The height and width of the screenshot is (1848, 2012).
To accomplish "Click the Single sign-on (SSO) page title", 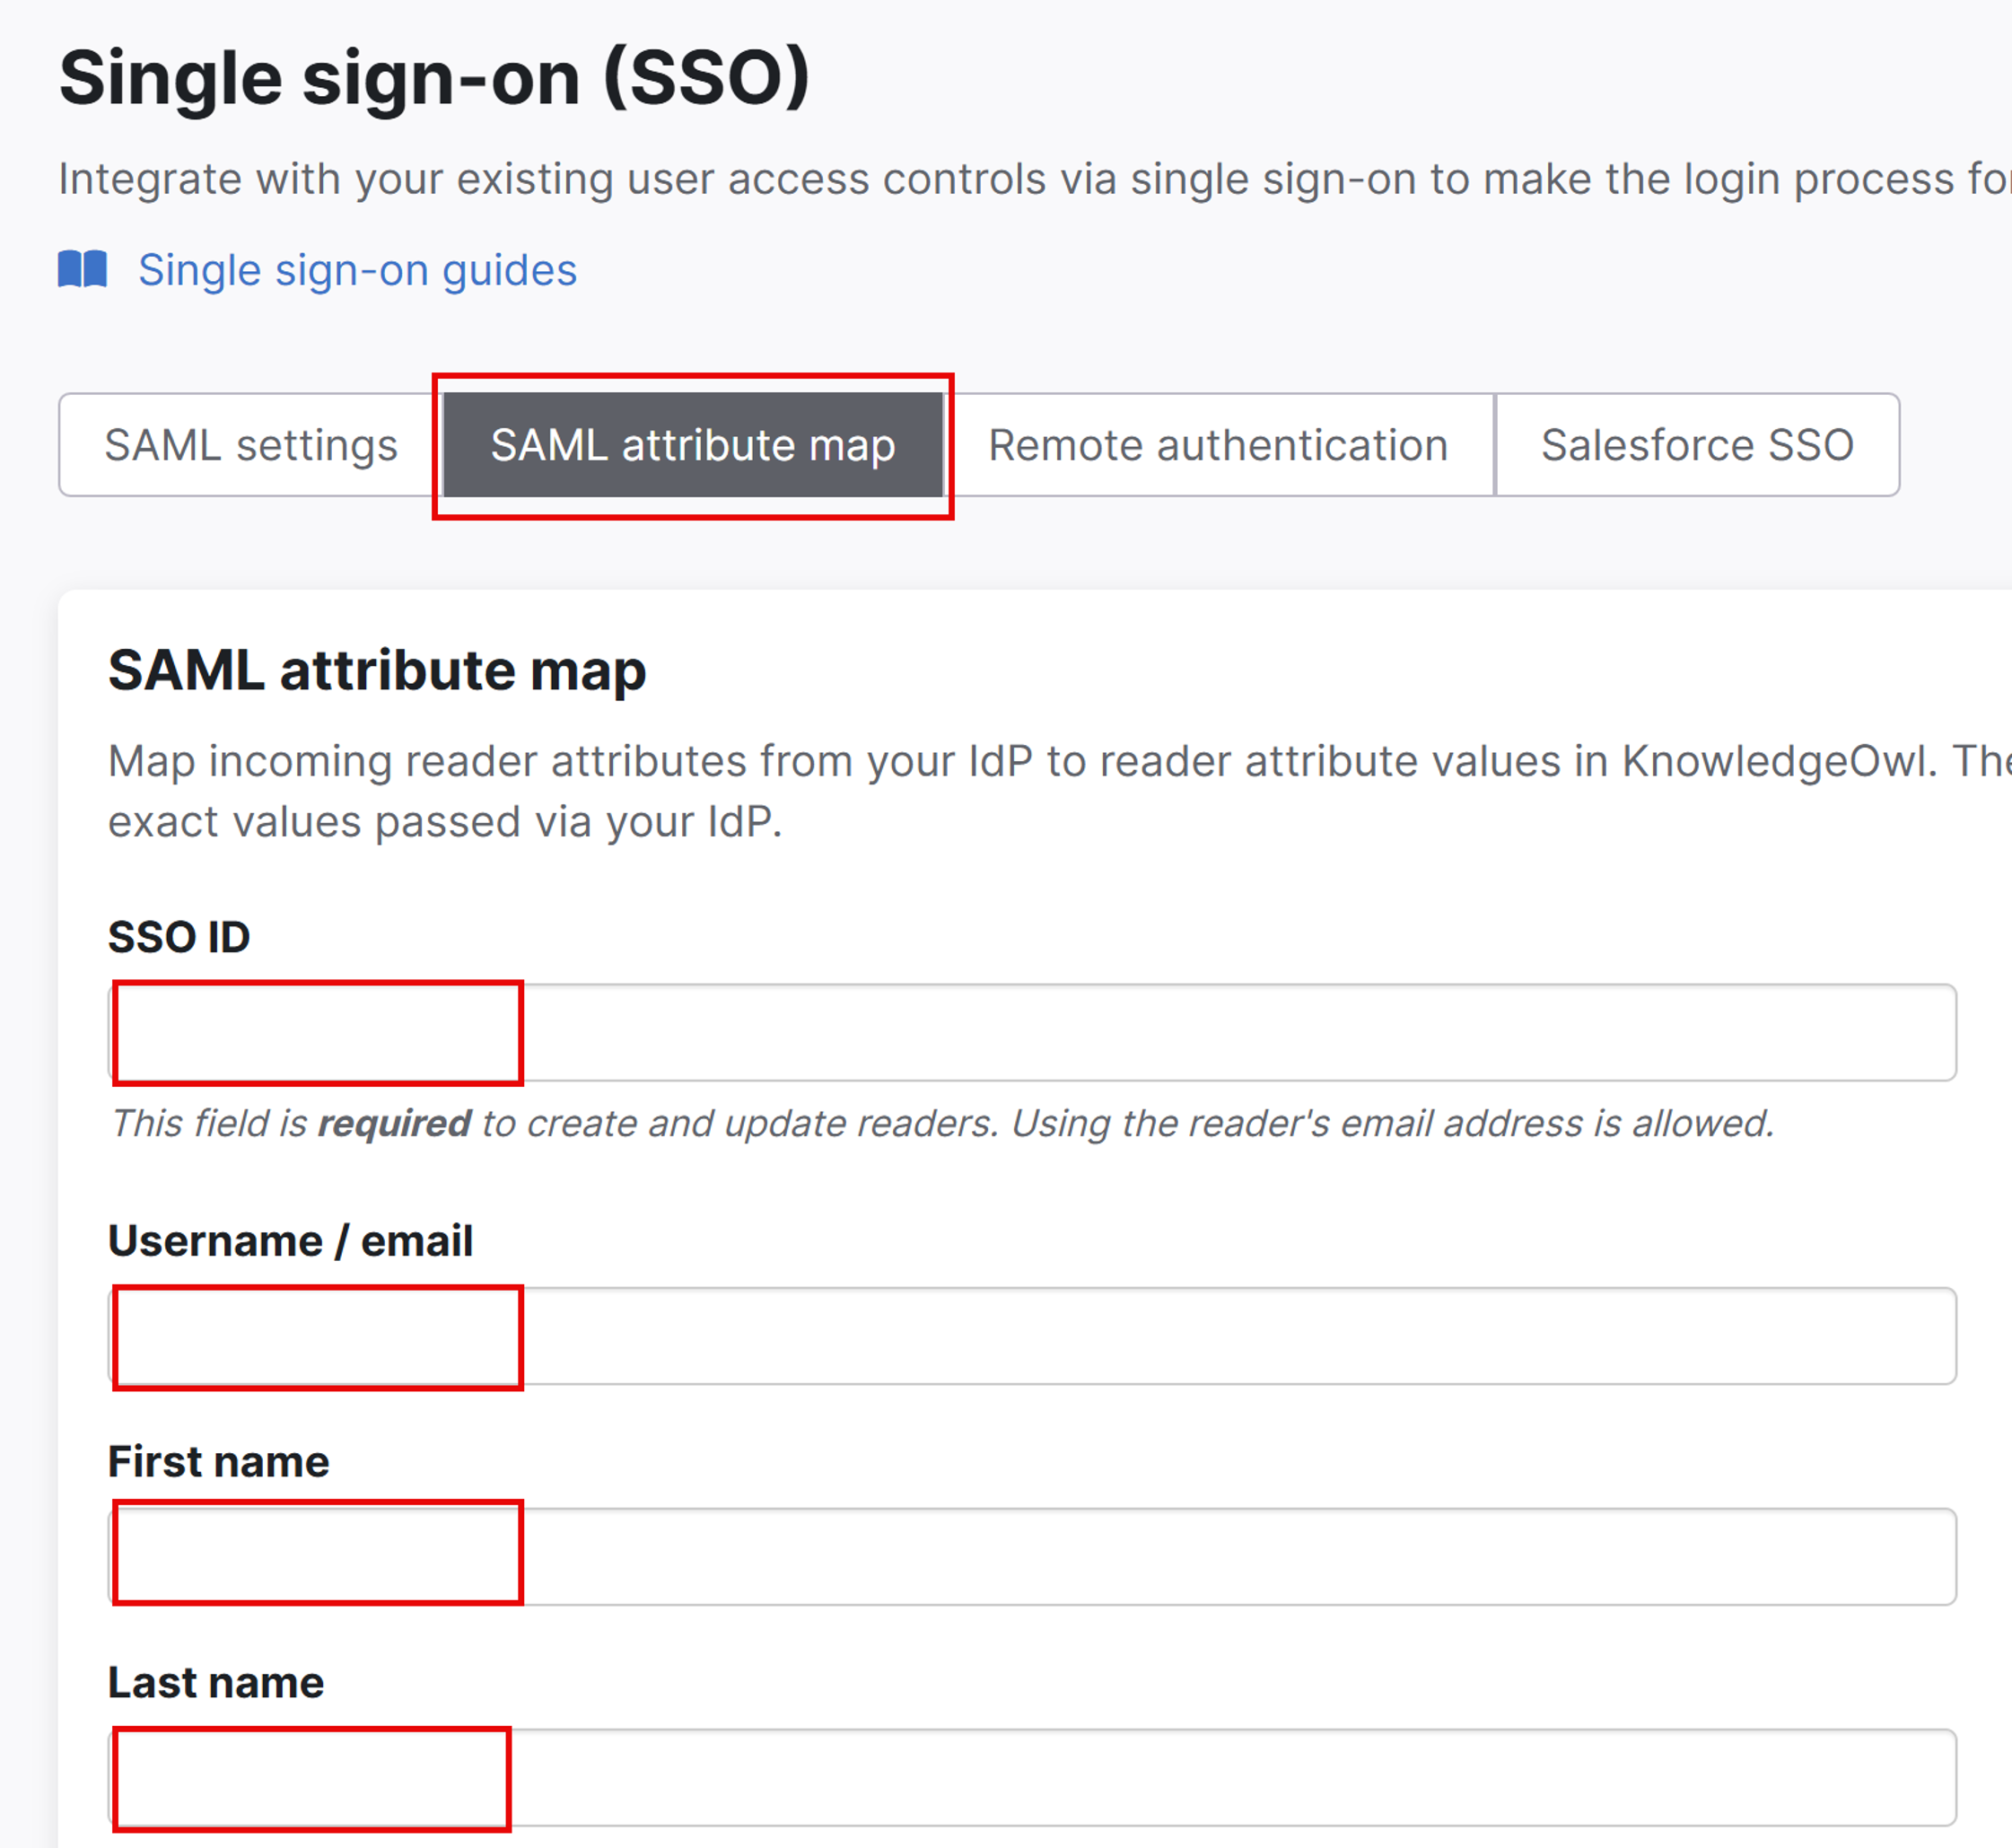I will coord(434,75).
